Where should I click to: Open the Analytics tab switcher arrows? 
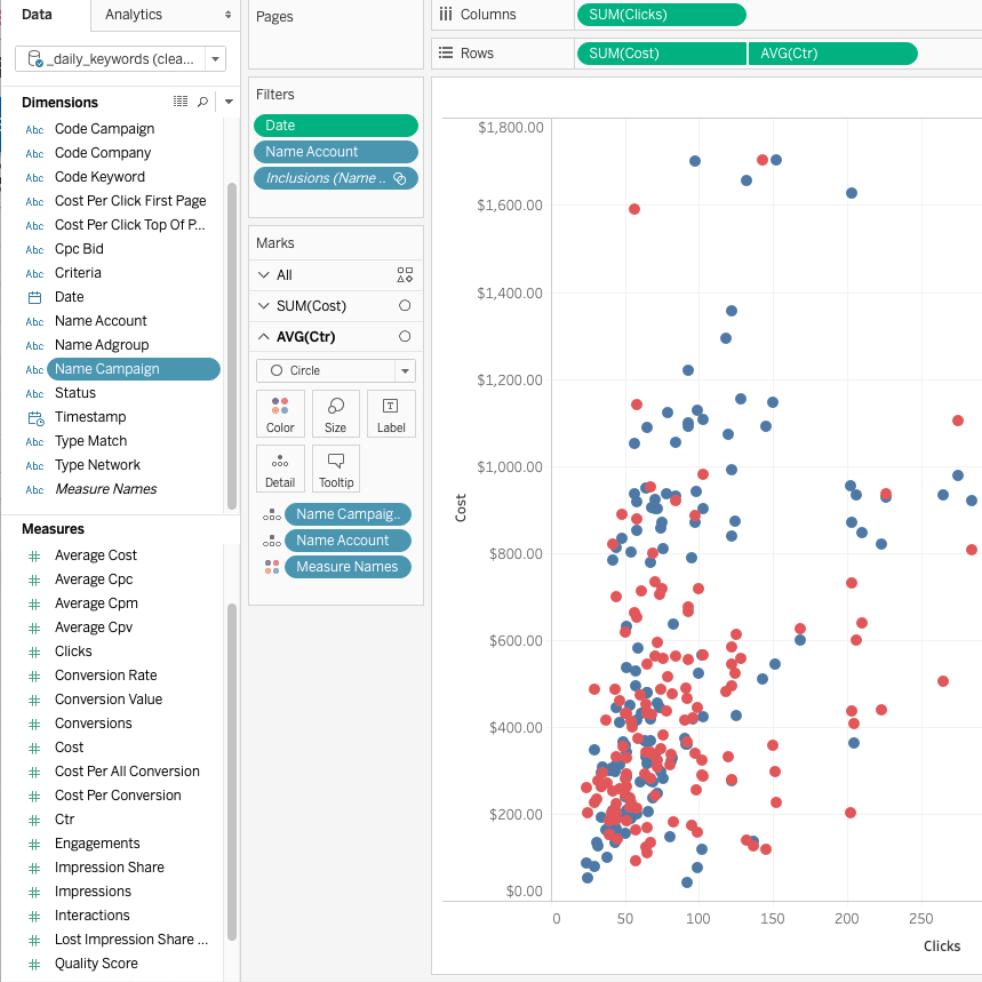pos(228,14)
